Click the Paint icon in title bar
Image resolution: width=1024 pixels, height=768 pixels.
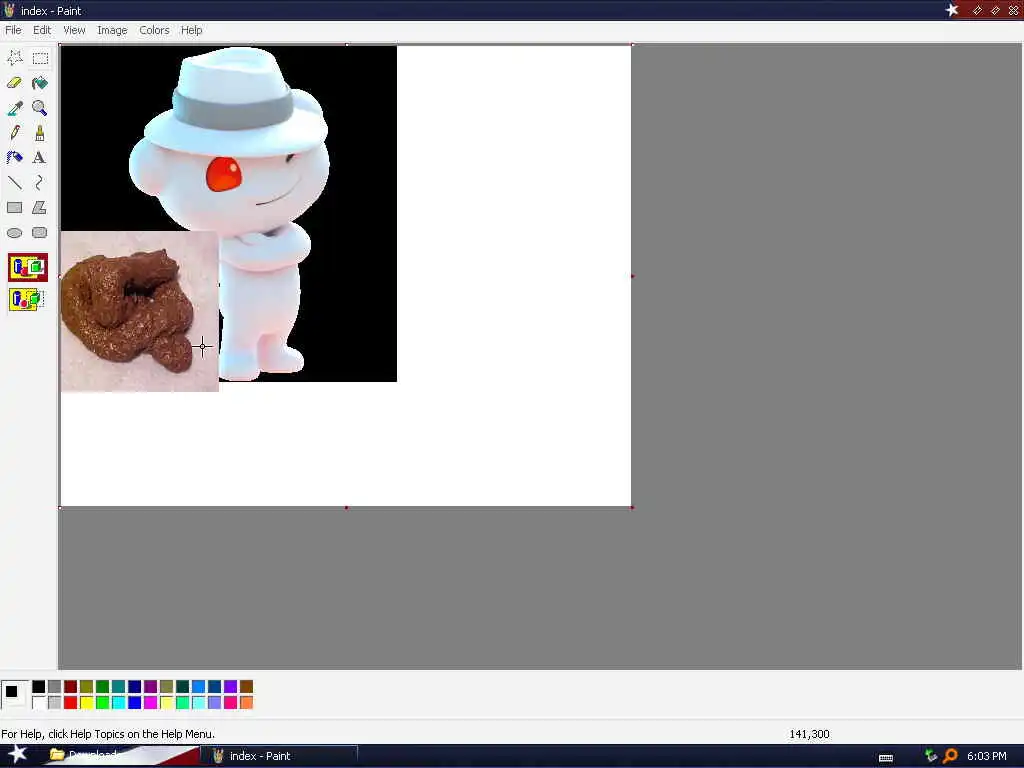click(9, 10)
